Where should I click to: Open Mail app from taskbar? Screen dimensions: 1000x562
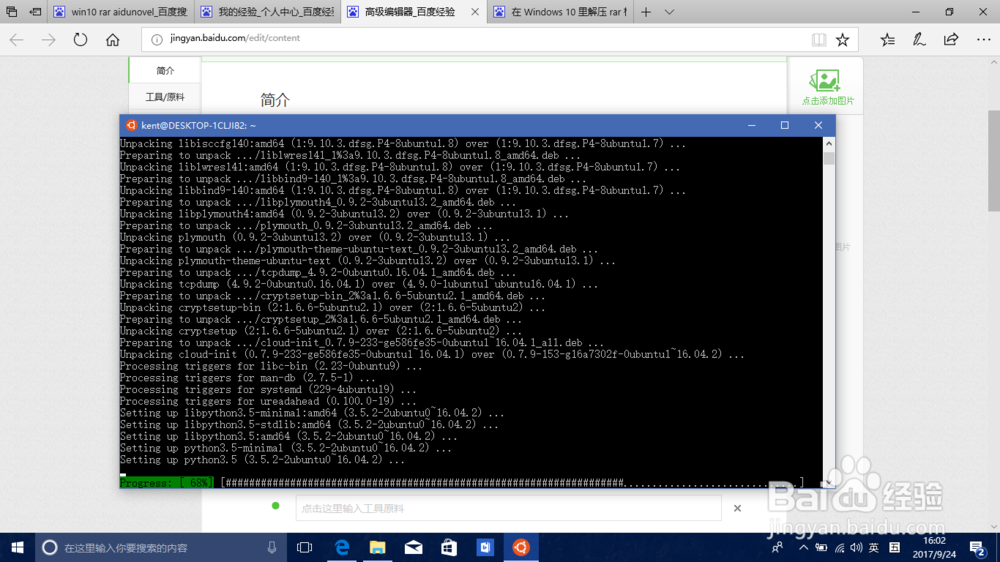pyautogui.click(x=413, y=547)
